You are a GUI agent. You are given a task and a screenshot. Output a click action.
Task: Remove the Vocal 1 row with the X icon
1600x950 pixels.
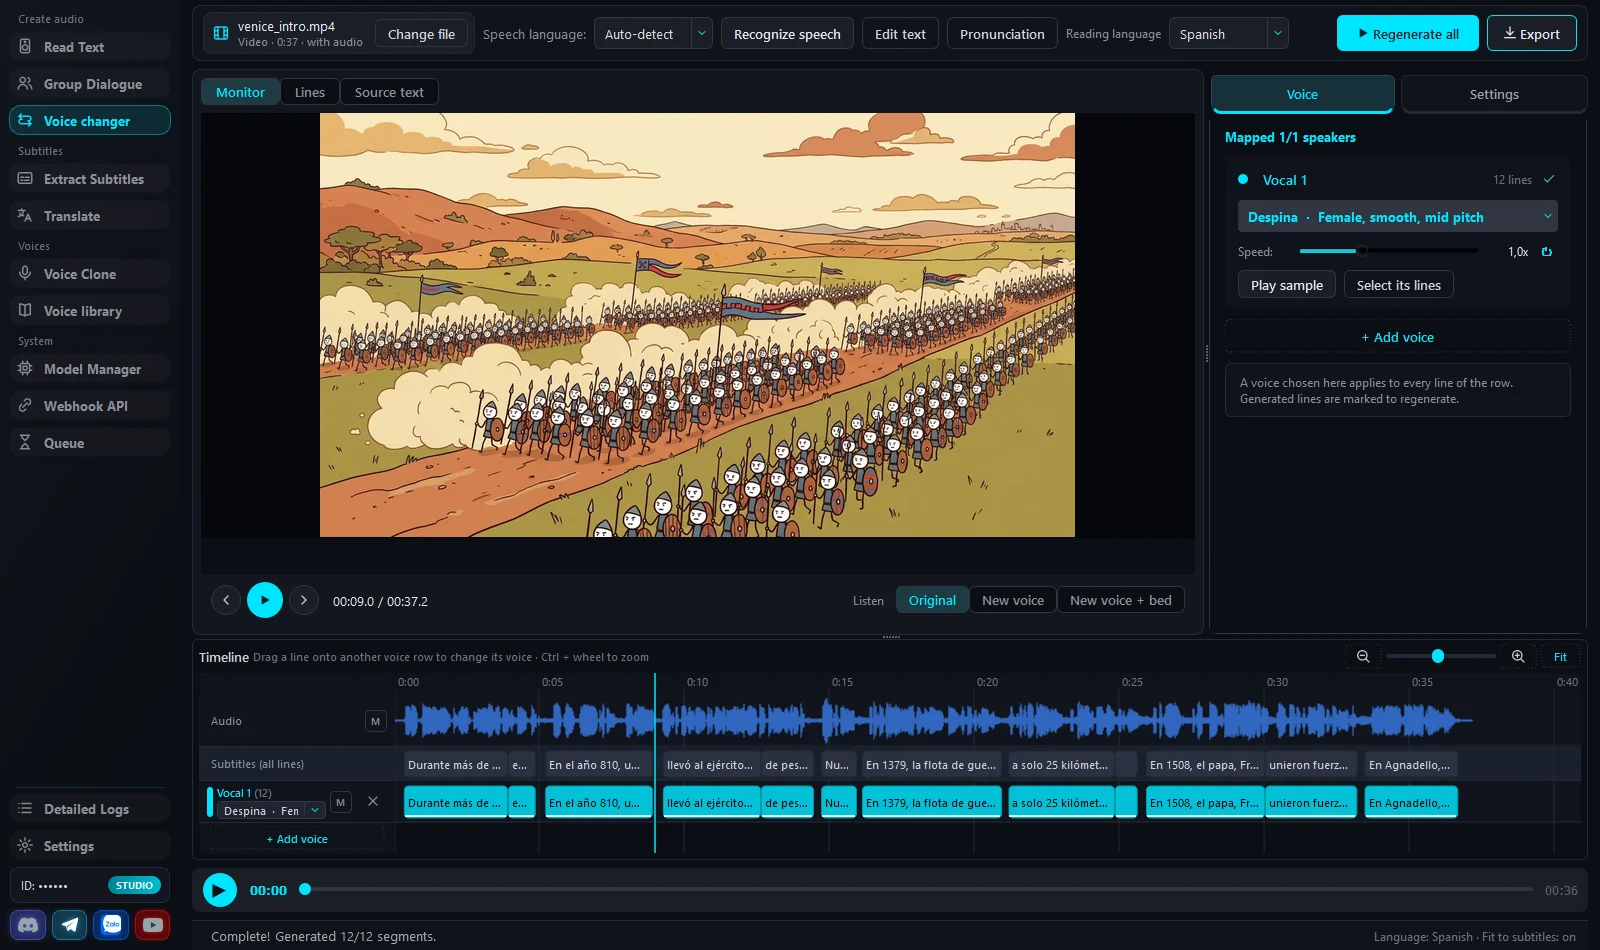(x=373, y=801)
